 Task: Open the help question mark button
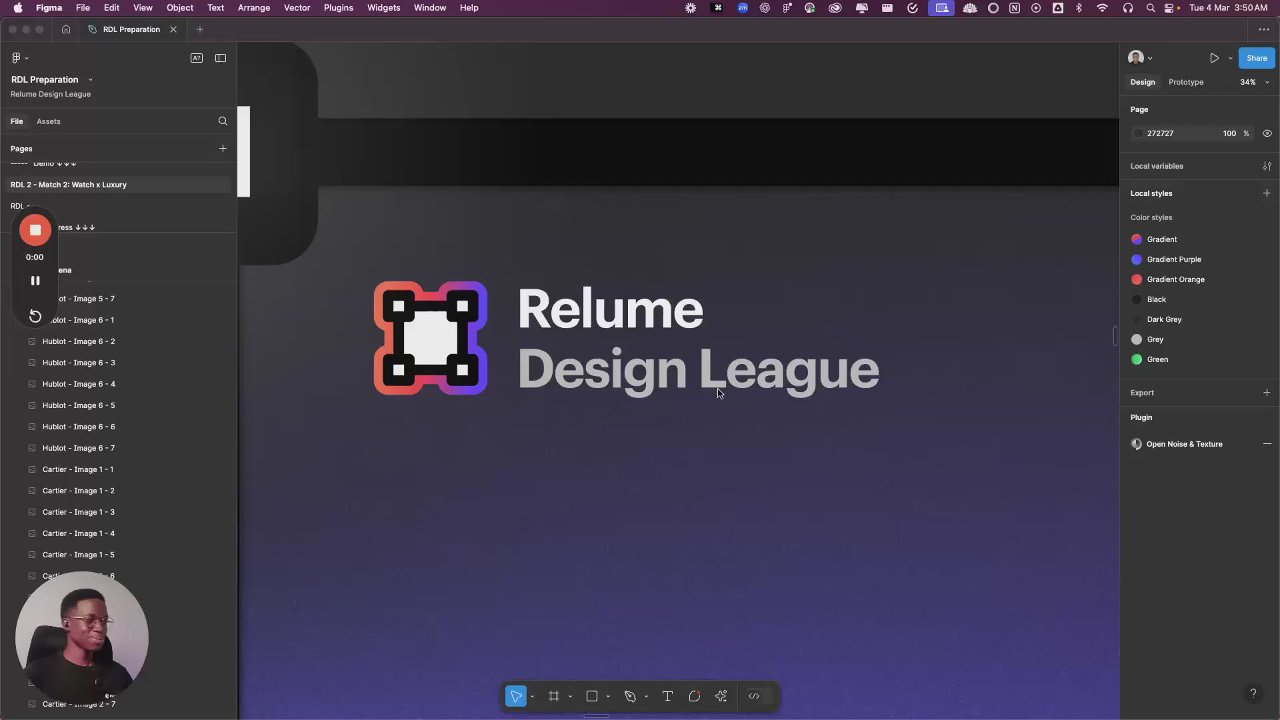coord(1252,693)
